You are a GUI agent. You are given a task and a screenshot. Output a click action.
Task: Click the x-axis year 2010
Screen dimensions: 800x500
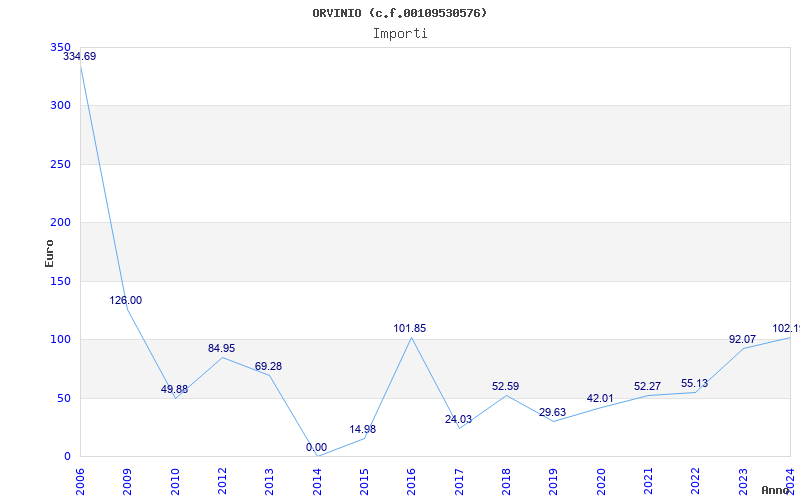click(x=174, y=482)
